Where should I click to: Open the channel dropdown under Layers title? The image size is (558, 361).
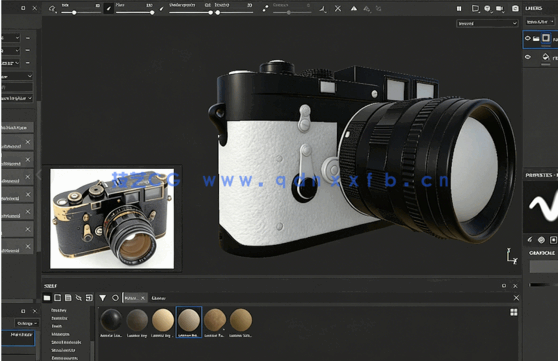coord(540,22)
